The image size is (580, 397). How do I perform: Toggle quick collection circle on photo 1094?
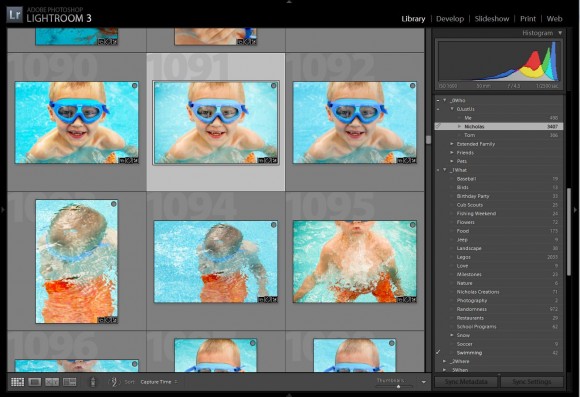(x=273, y=225)
